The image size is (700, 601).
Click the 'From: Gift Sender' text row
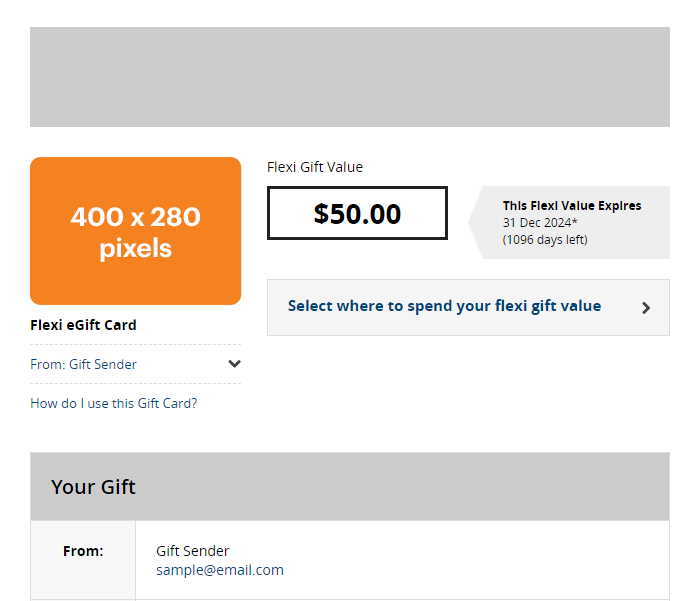click(x=84, y=364)
